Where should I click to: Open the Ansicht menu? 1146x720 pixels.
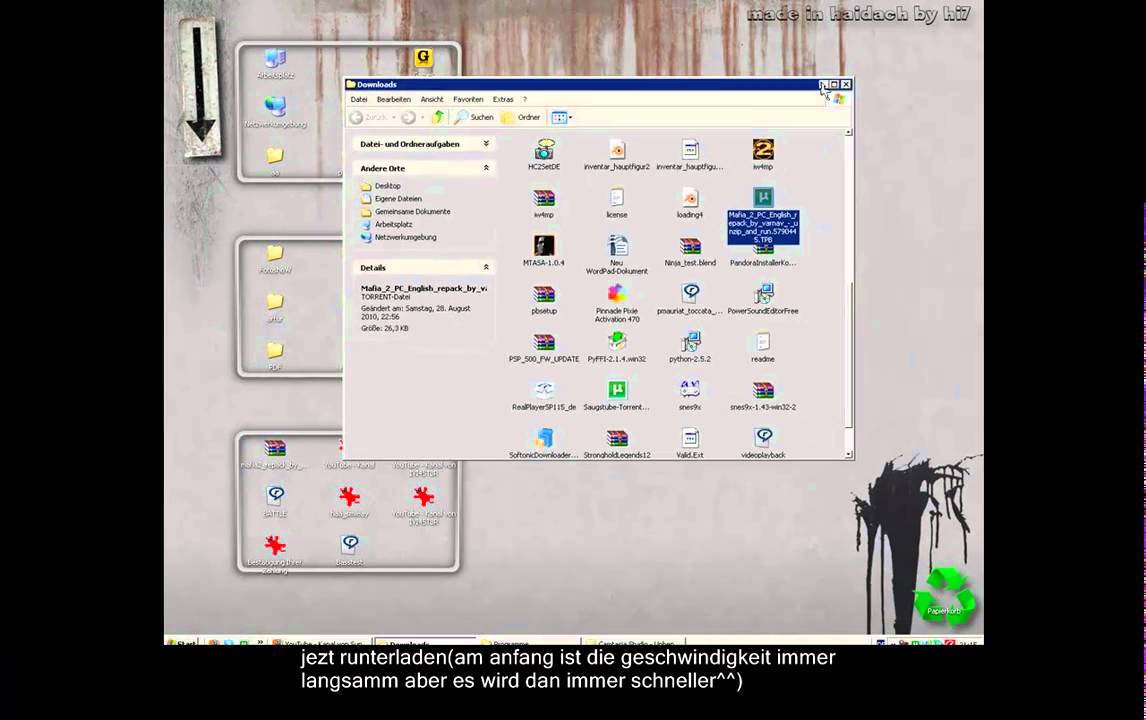coord(432,99)
